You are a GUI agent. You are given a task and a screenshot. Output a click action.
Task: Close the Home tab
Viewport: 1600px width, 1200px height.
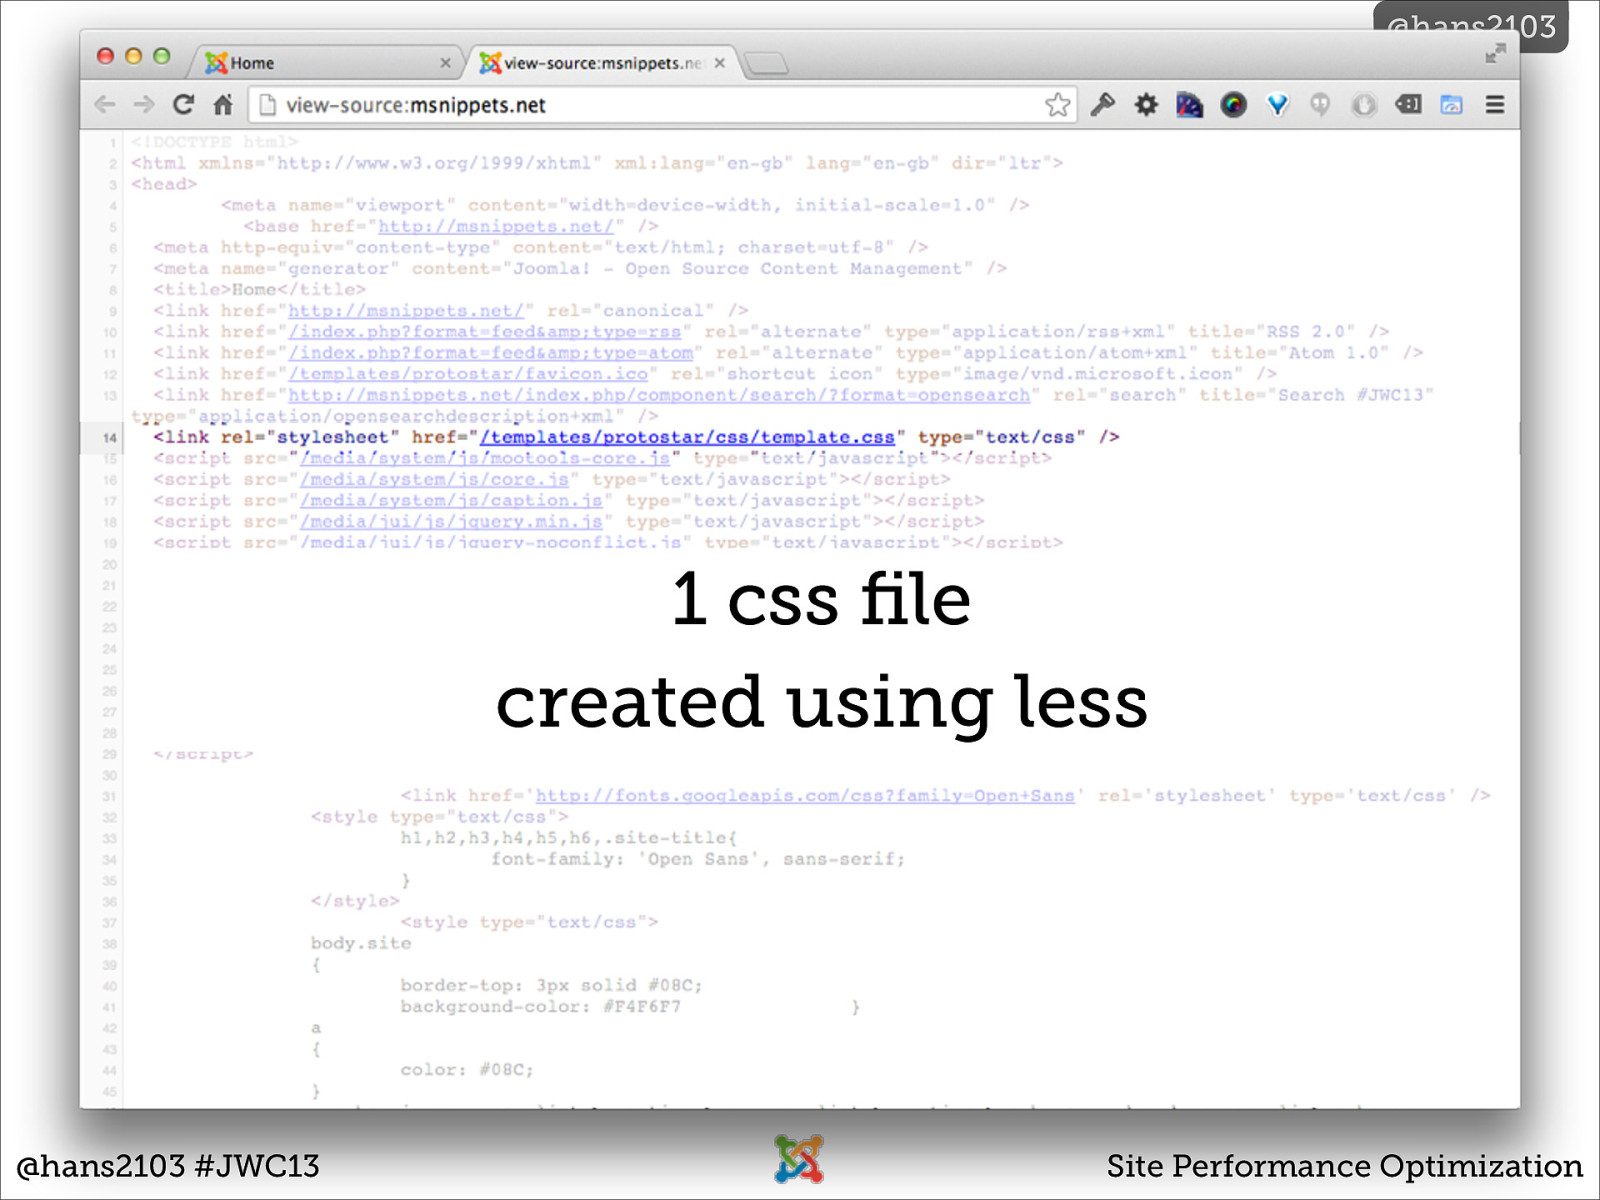pyautogui.click(x=445, y=63)
